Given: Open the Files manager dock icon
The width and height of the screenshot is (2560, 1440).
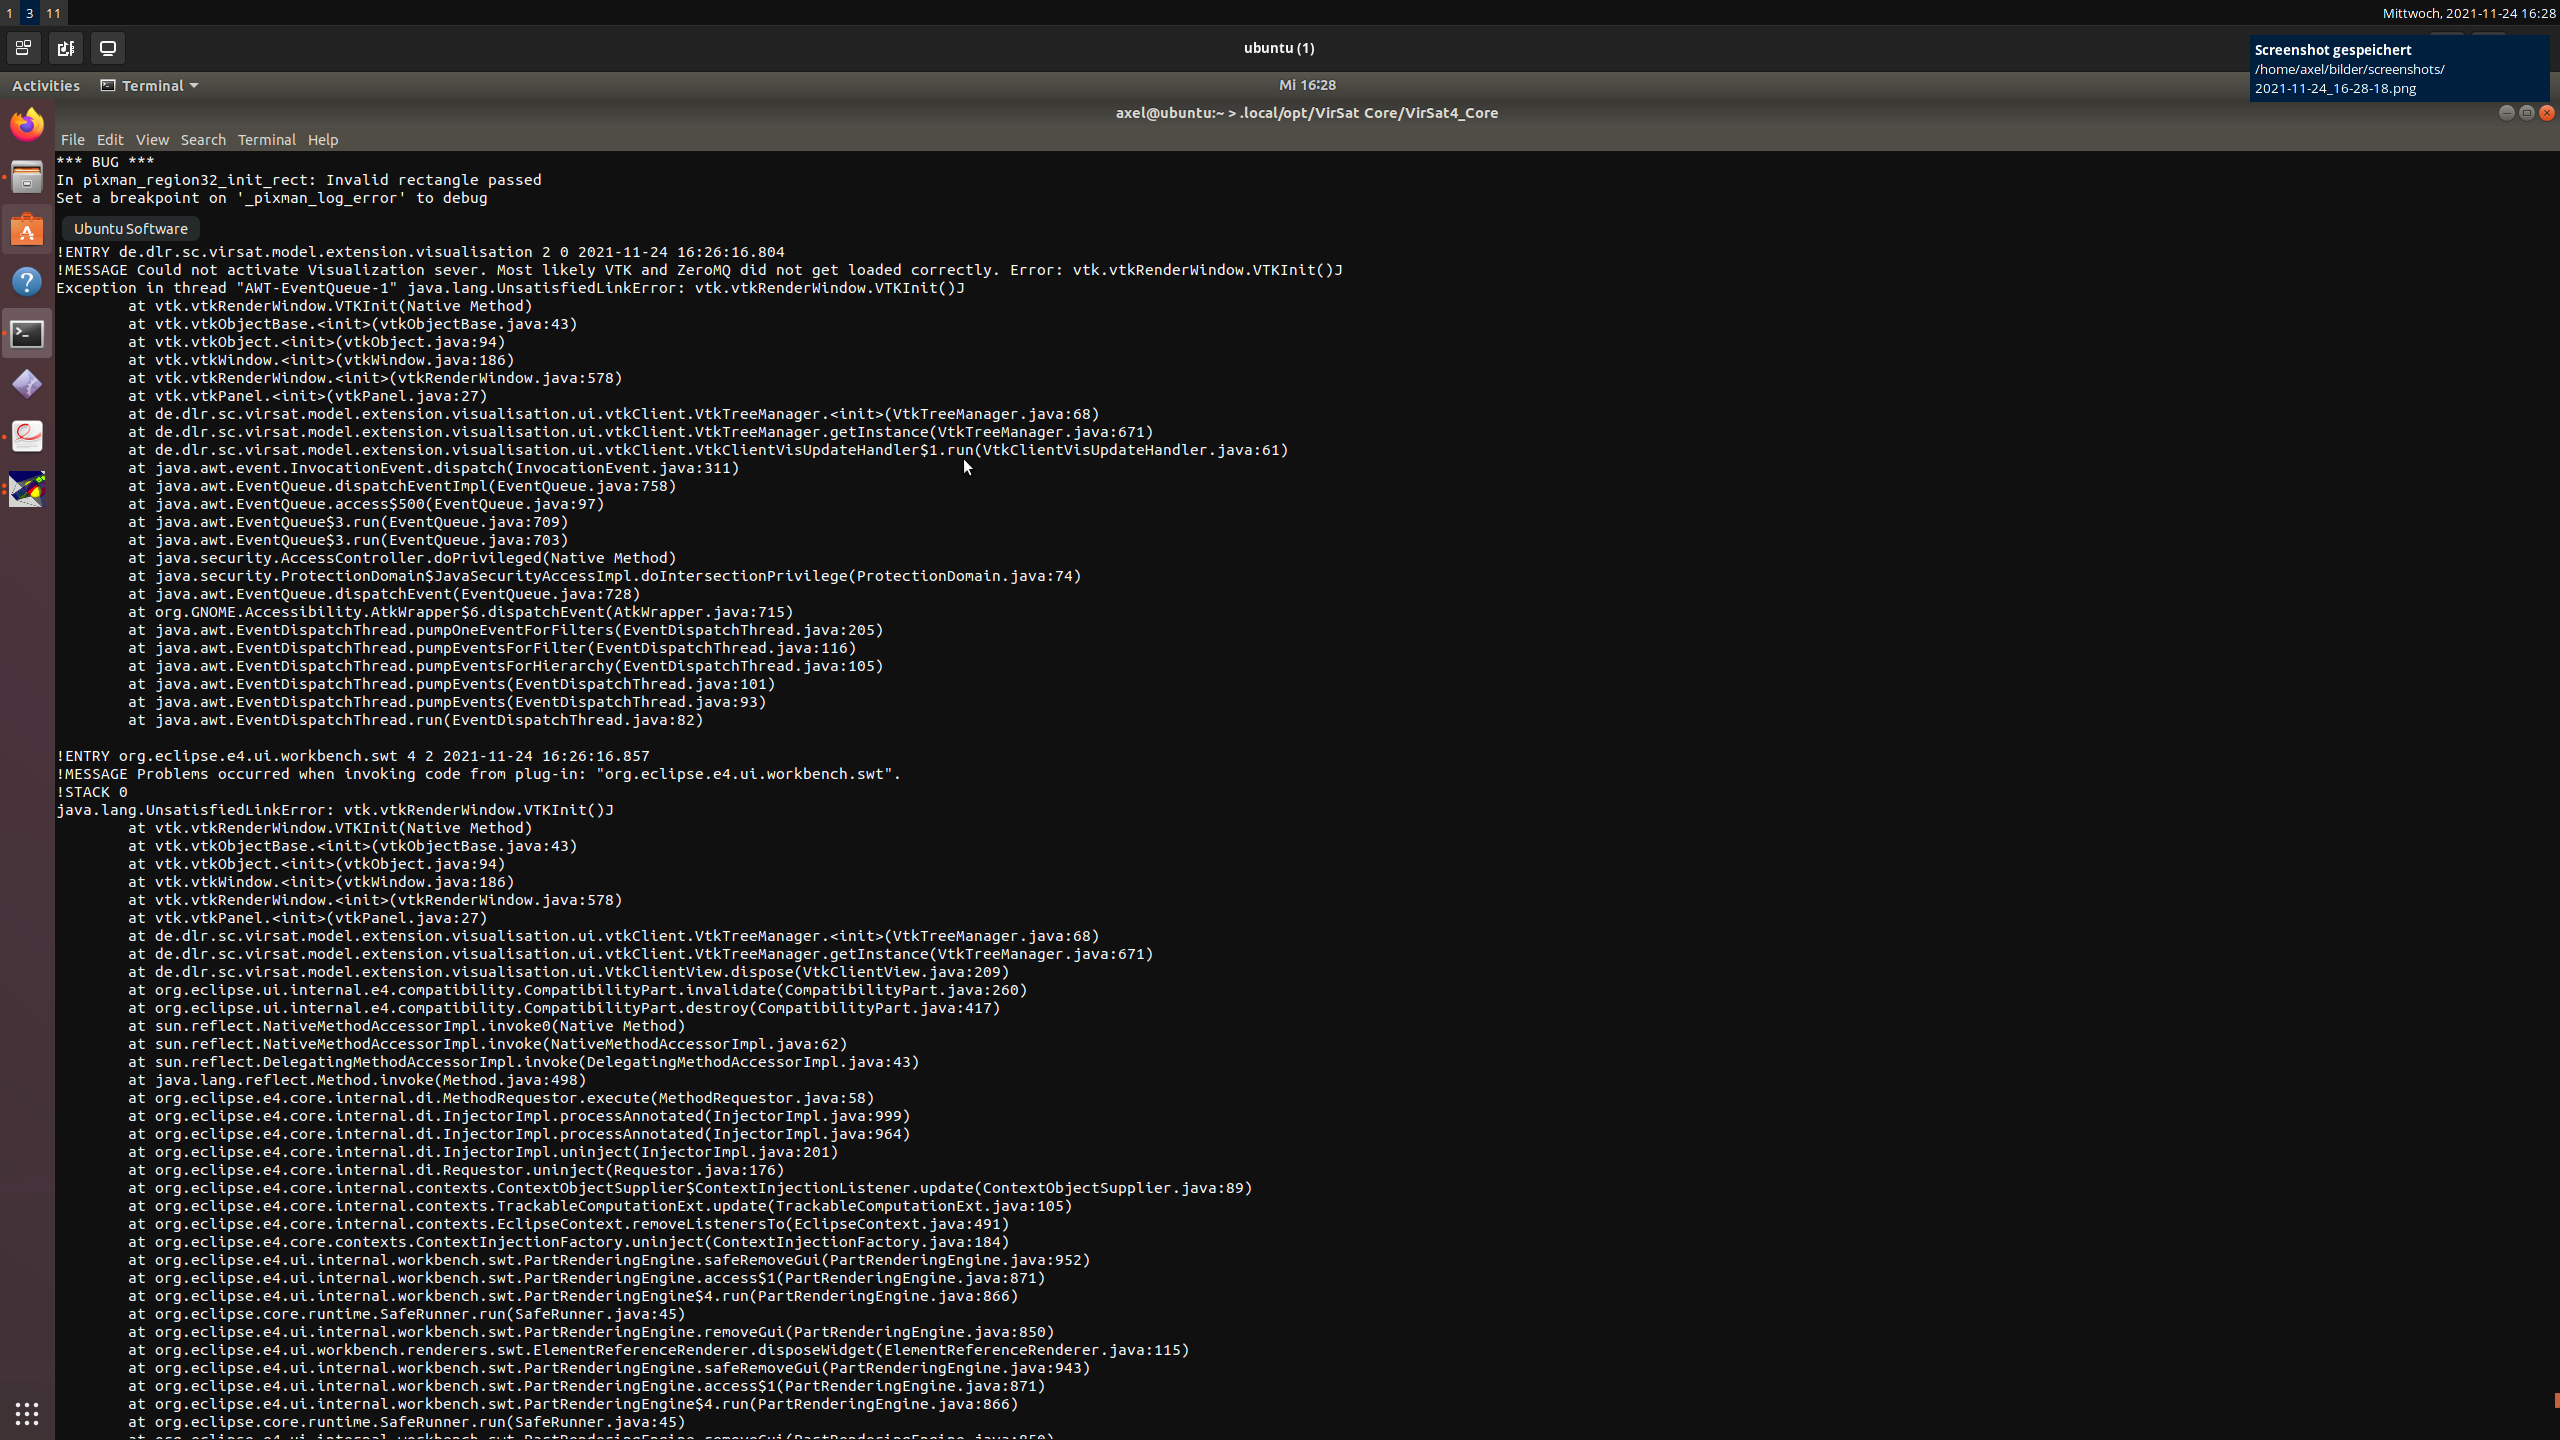Looking at the screenshot, I should coord(27,178).
